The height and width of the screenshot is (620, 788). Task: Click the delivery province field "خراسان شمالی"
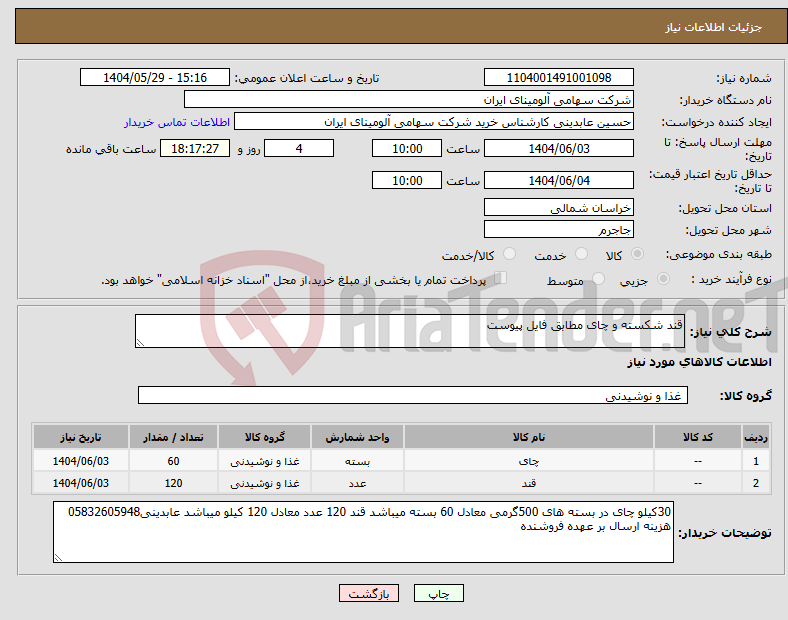pyautogui.click(x=558, y=208)
